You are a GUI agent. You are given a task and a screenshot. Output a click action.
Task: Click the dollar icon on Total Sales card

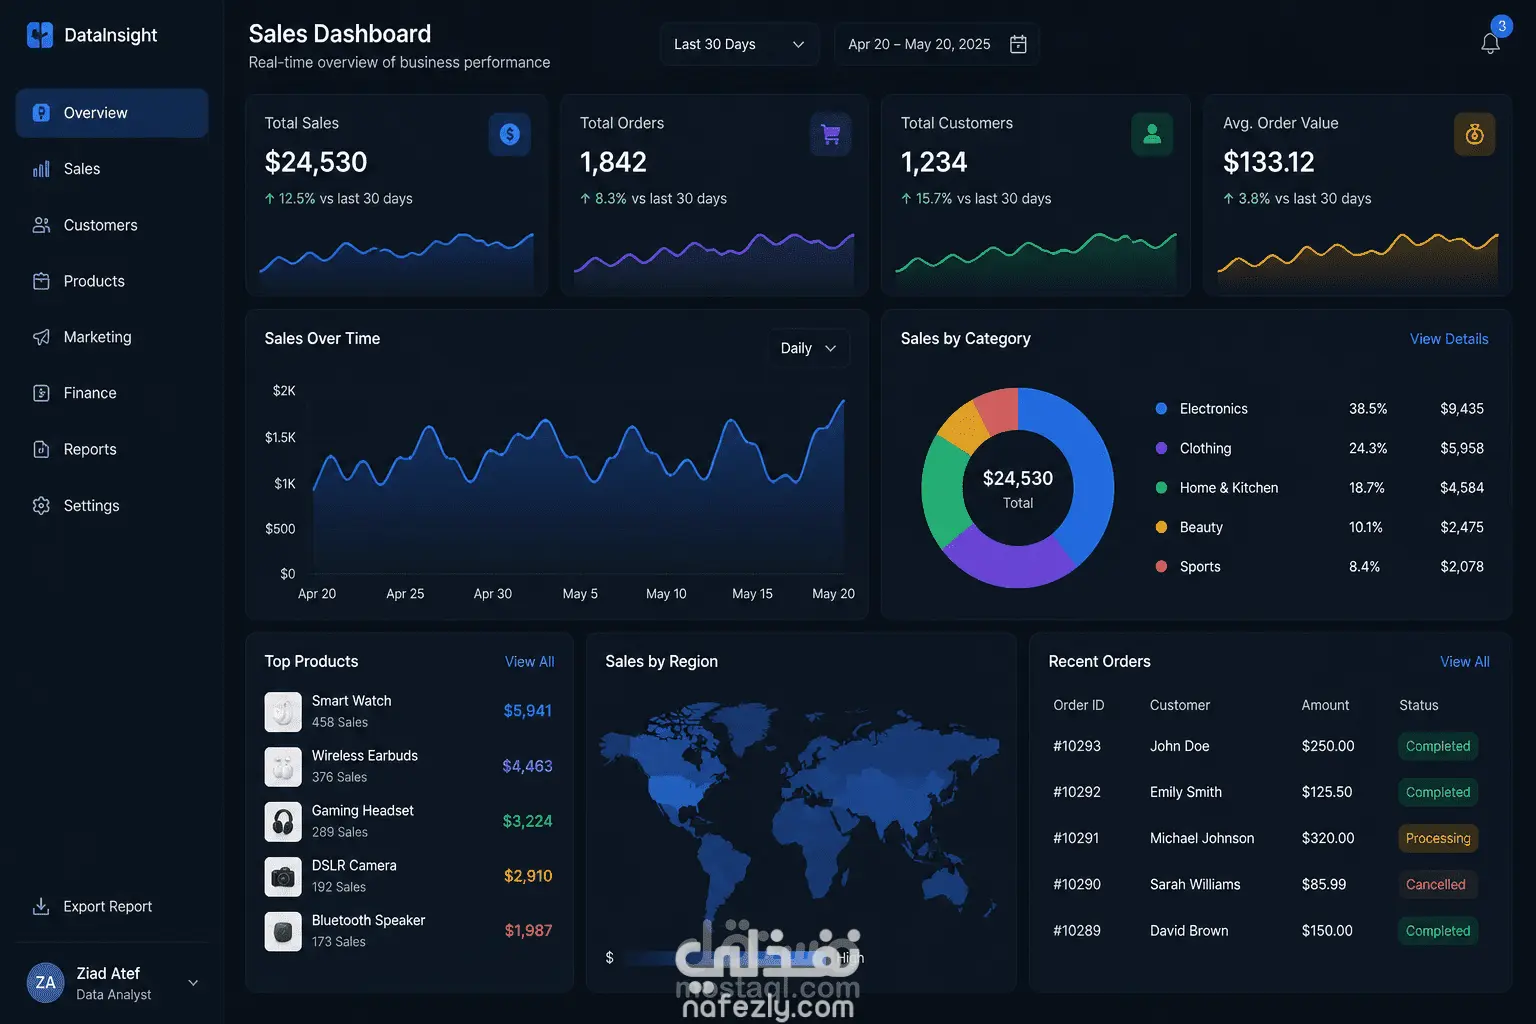tap(510, 134)
